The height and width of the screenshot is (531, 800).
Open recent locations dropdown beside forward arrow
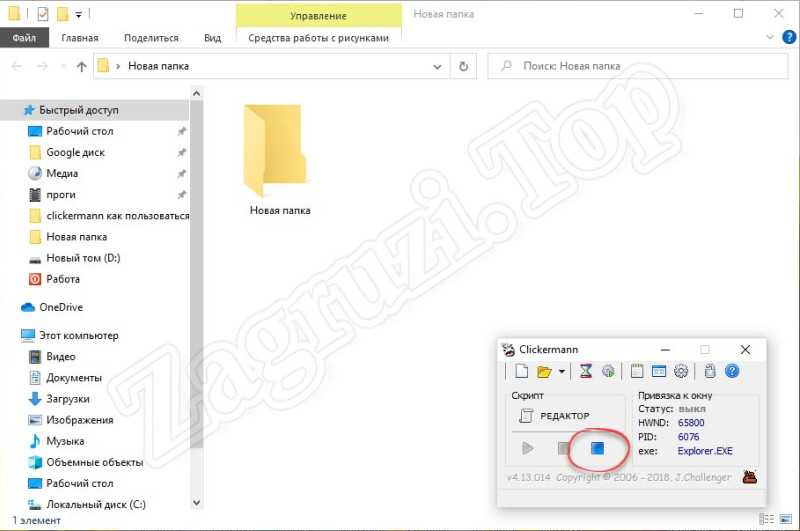[63, 66]
